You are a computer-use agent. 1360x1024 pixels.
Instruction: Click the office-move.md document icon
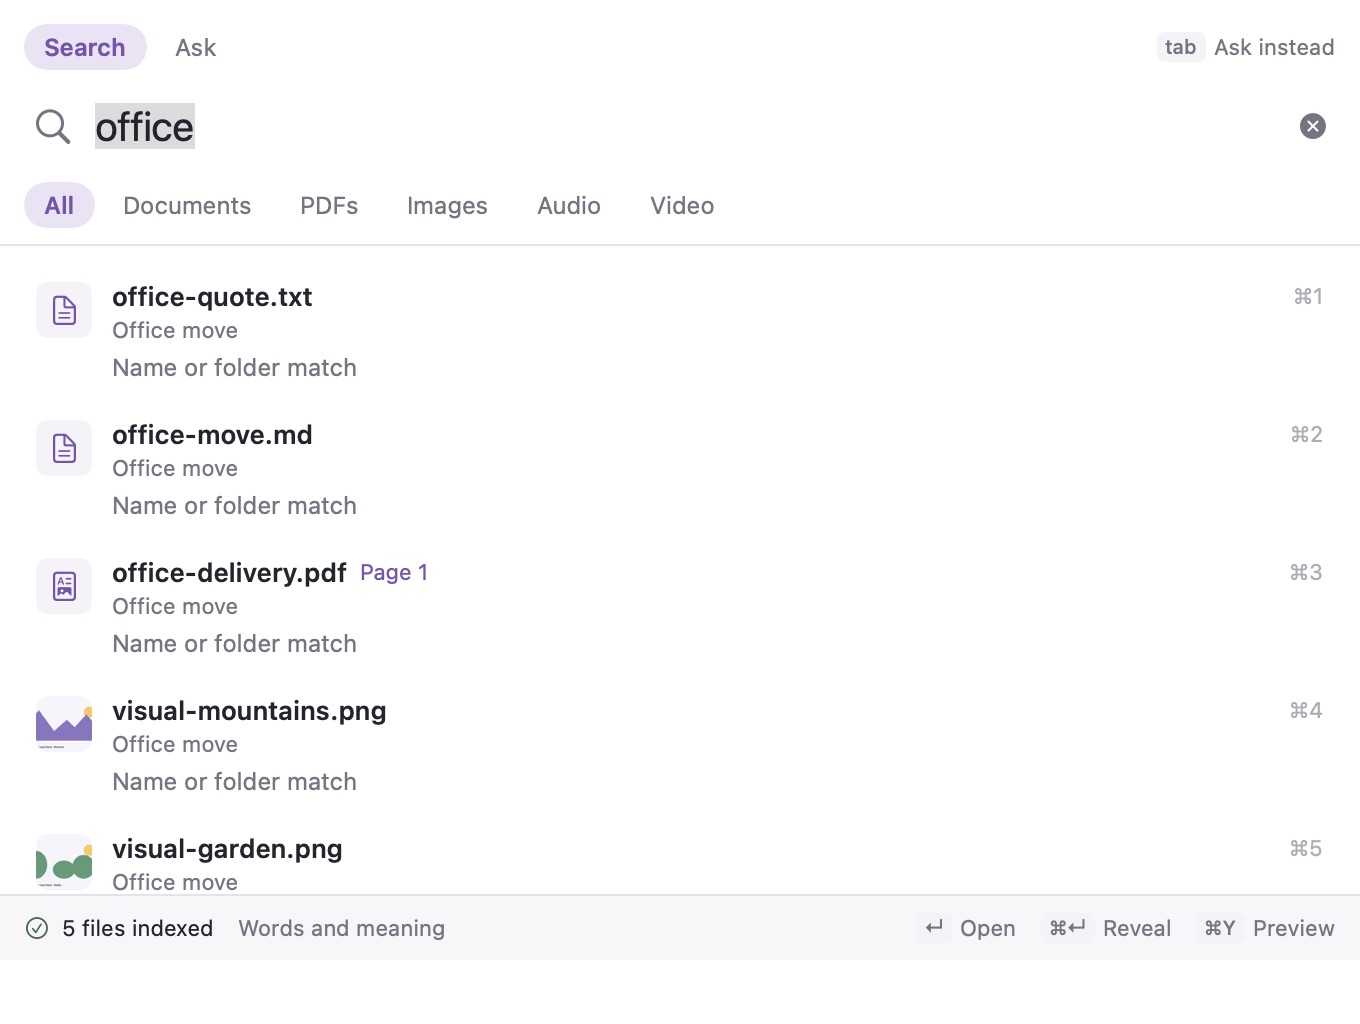[x=64, y=448]
